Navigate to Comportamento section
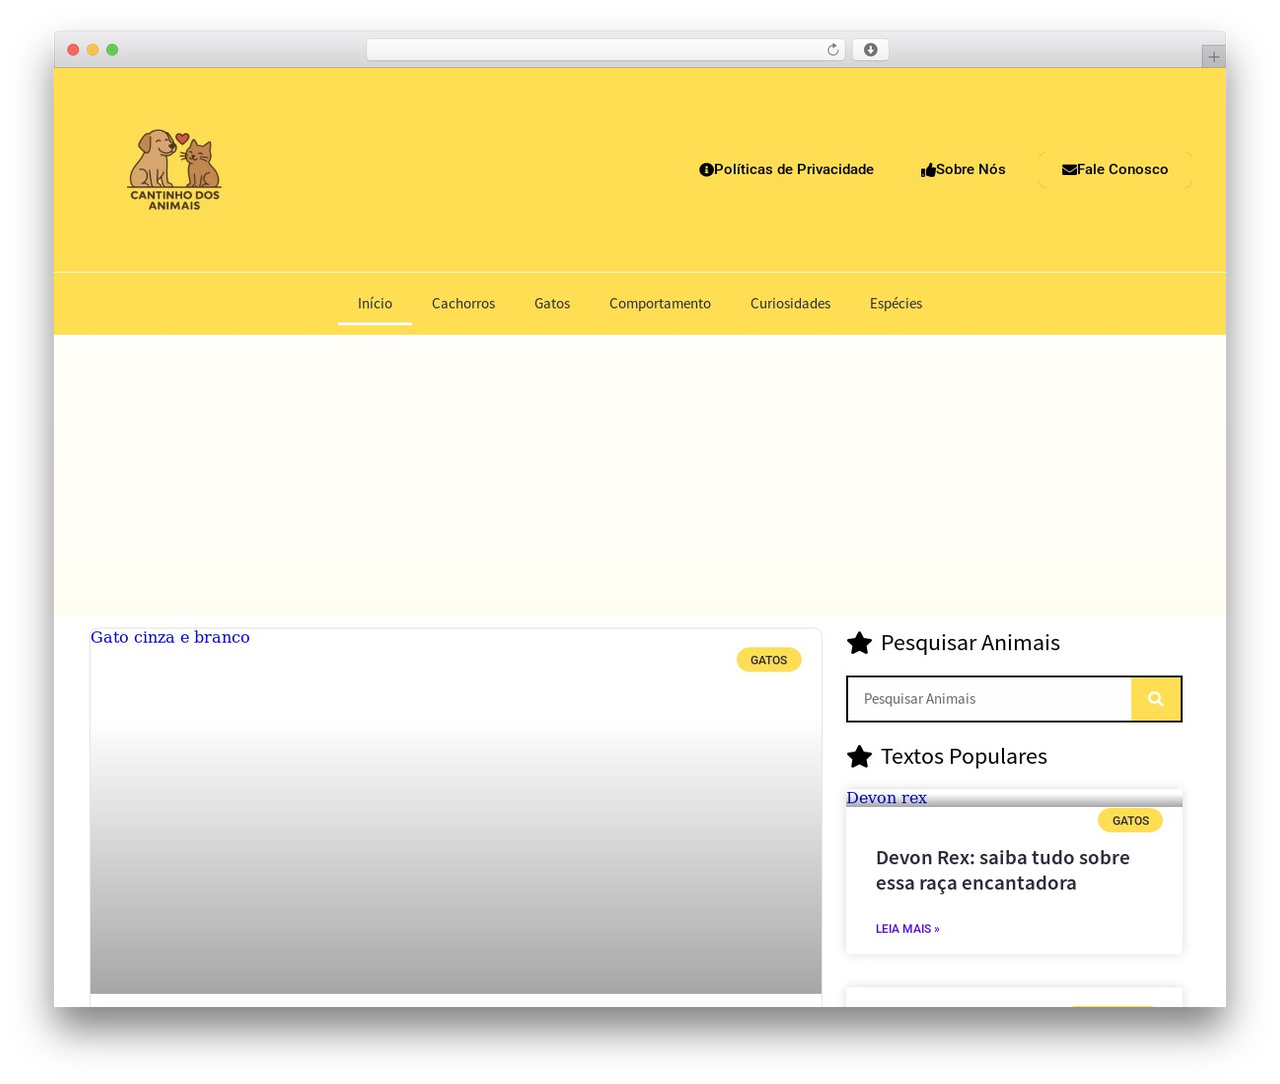The image size is (1280, 1084). [x=660, y=304]
